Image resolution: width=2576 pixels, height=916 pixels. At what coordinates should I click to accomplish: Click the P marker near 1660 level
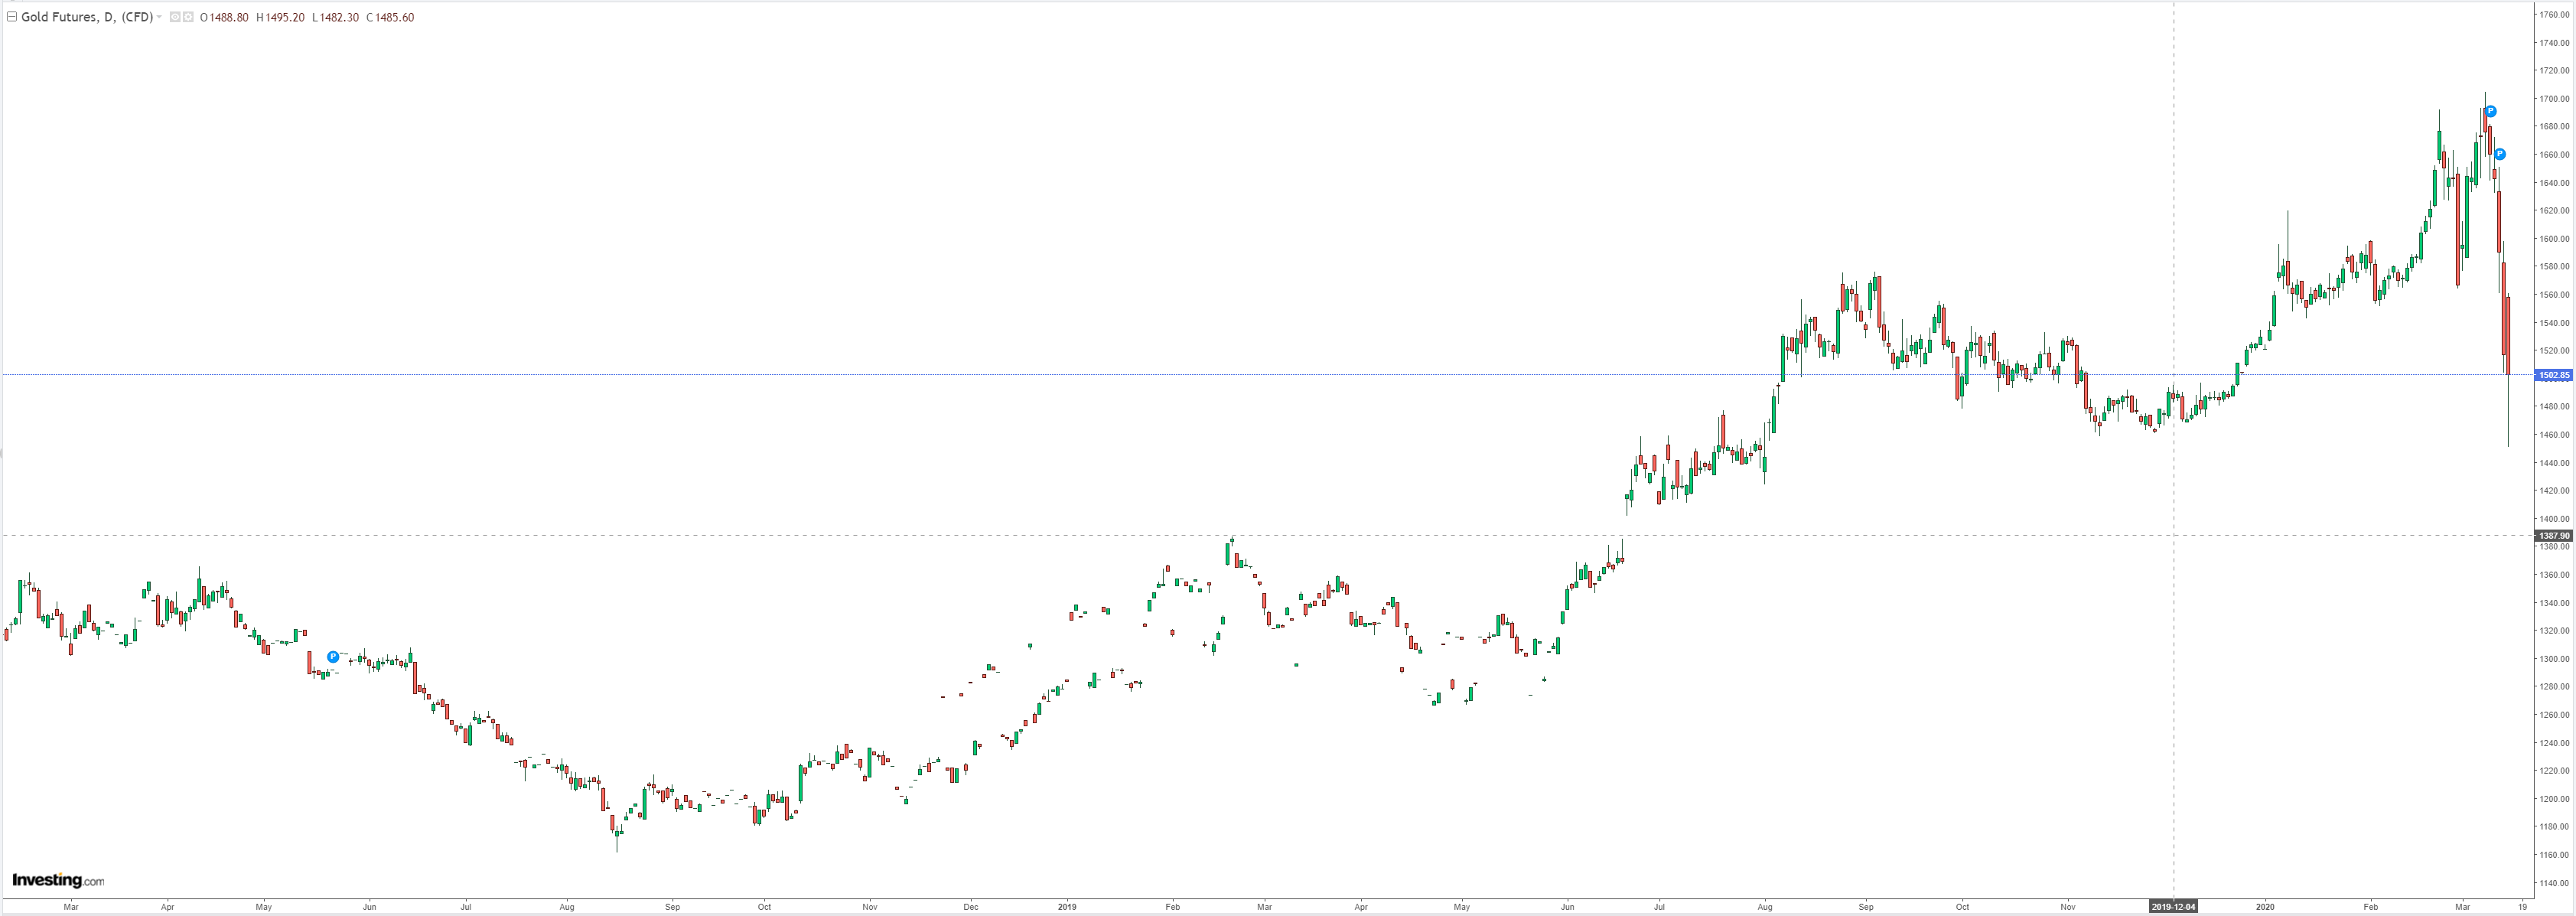coord(2500,154)
